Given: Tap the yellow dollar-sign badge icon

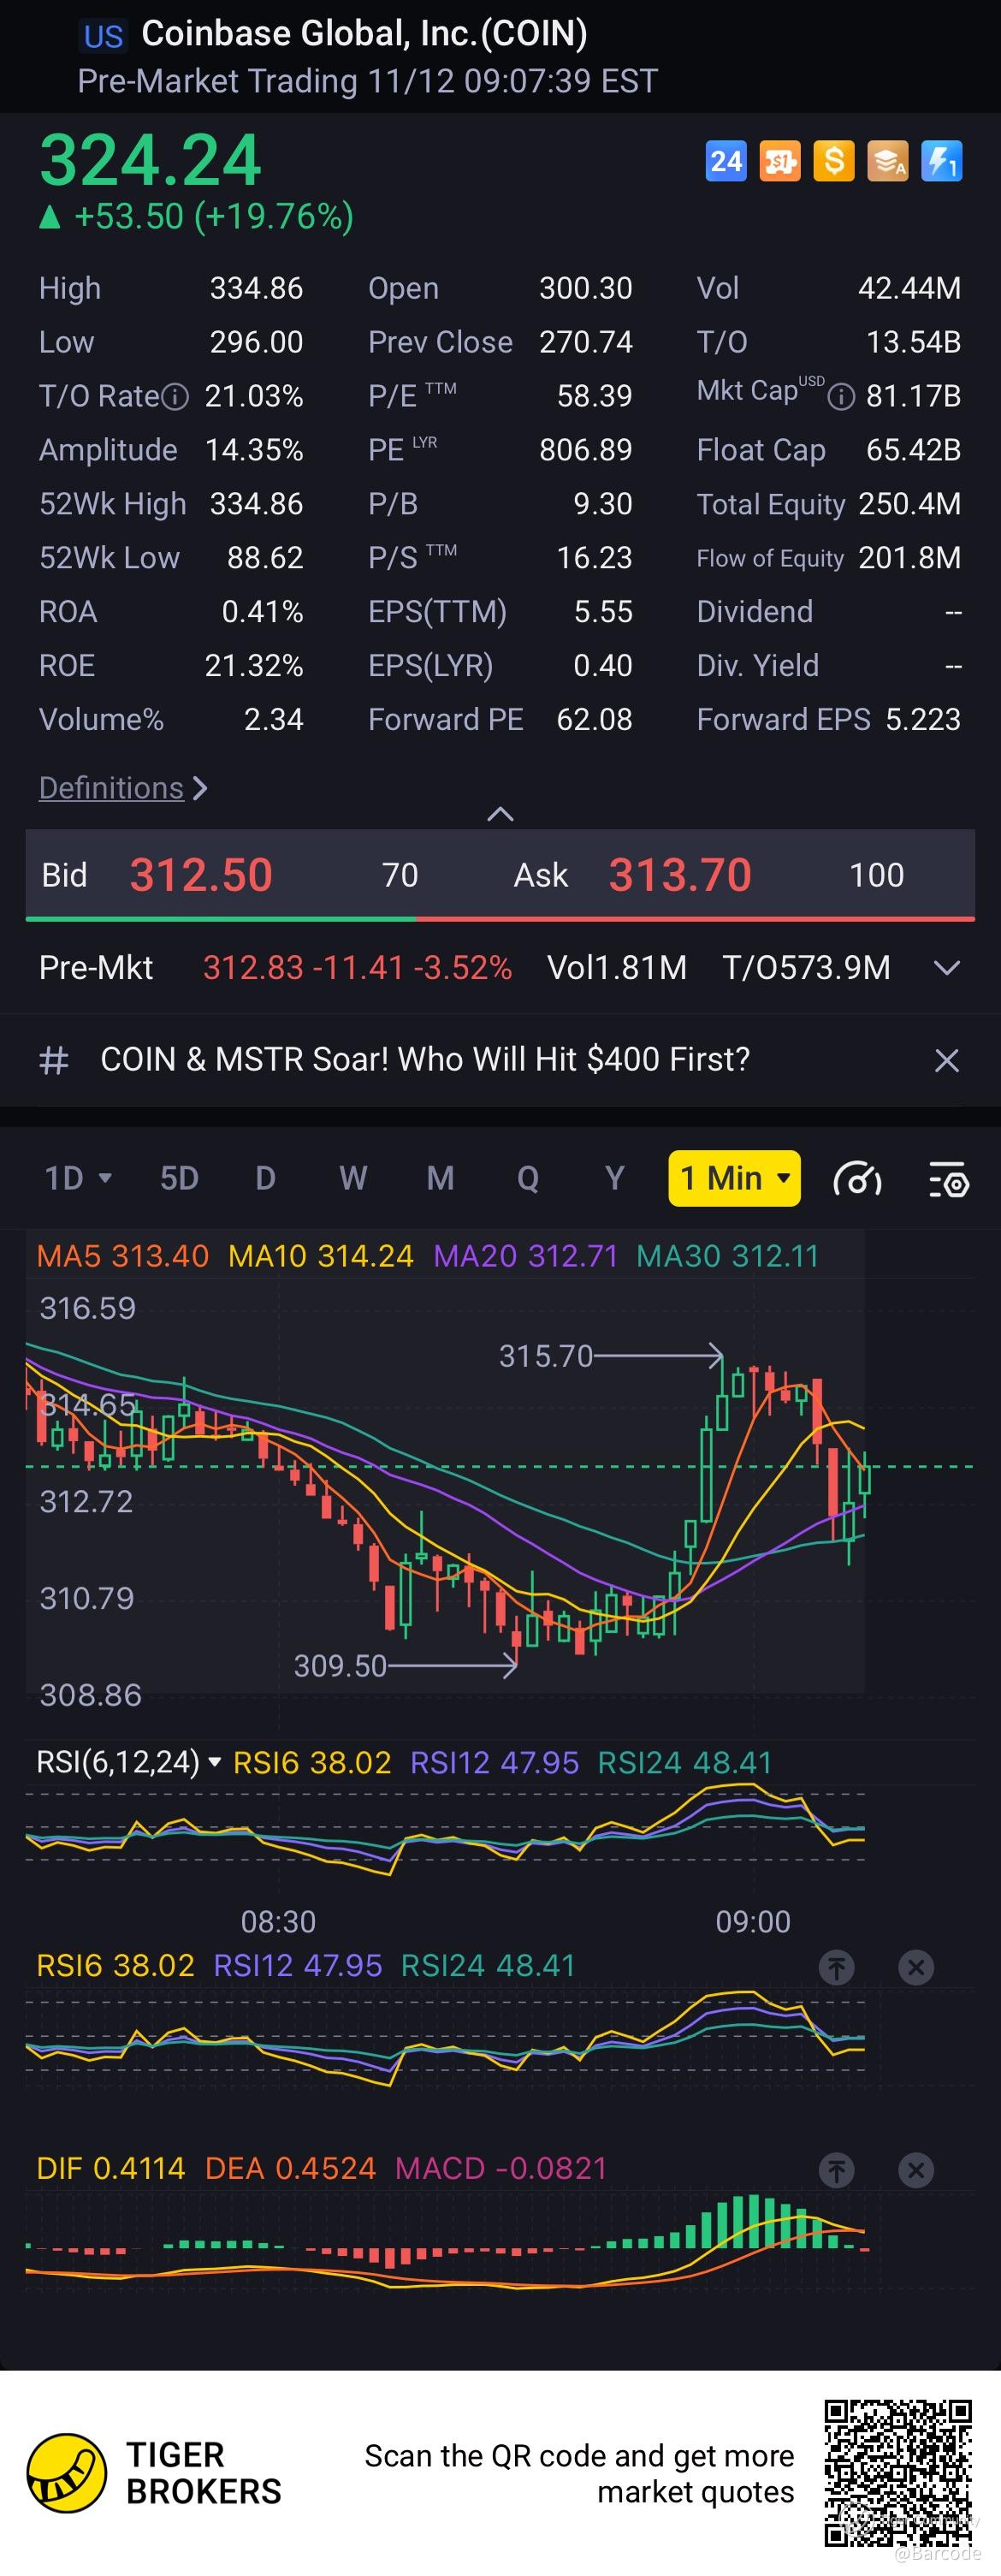Looking at the screenshot, I should click(834, 161).
